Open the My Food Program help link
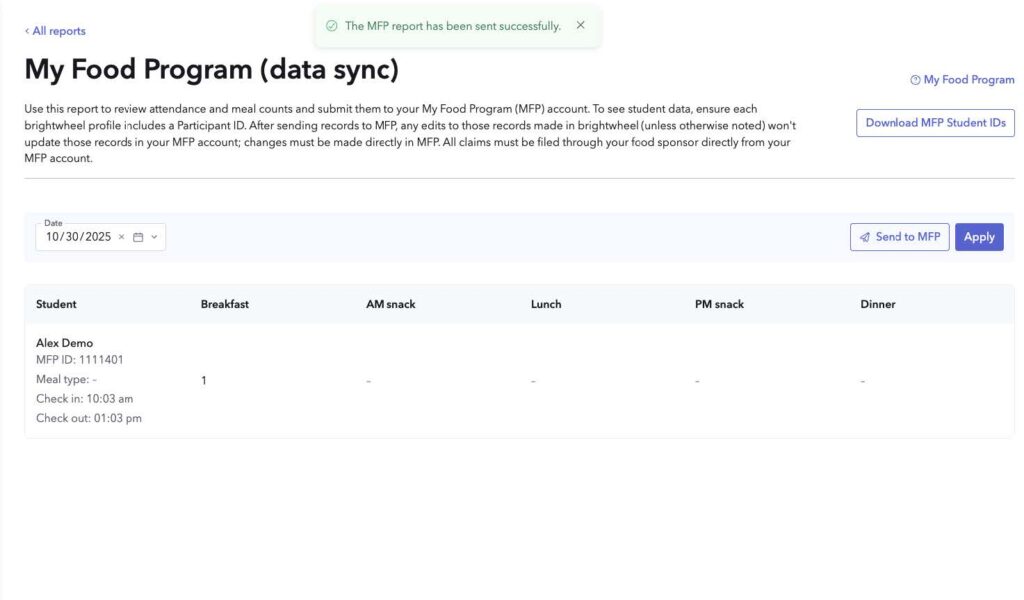The height and width of the screenshot is (600, 1024). tap(968, 80)
